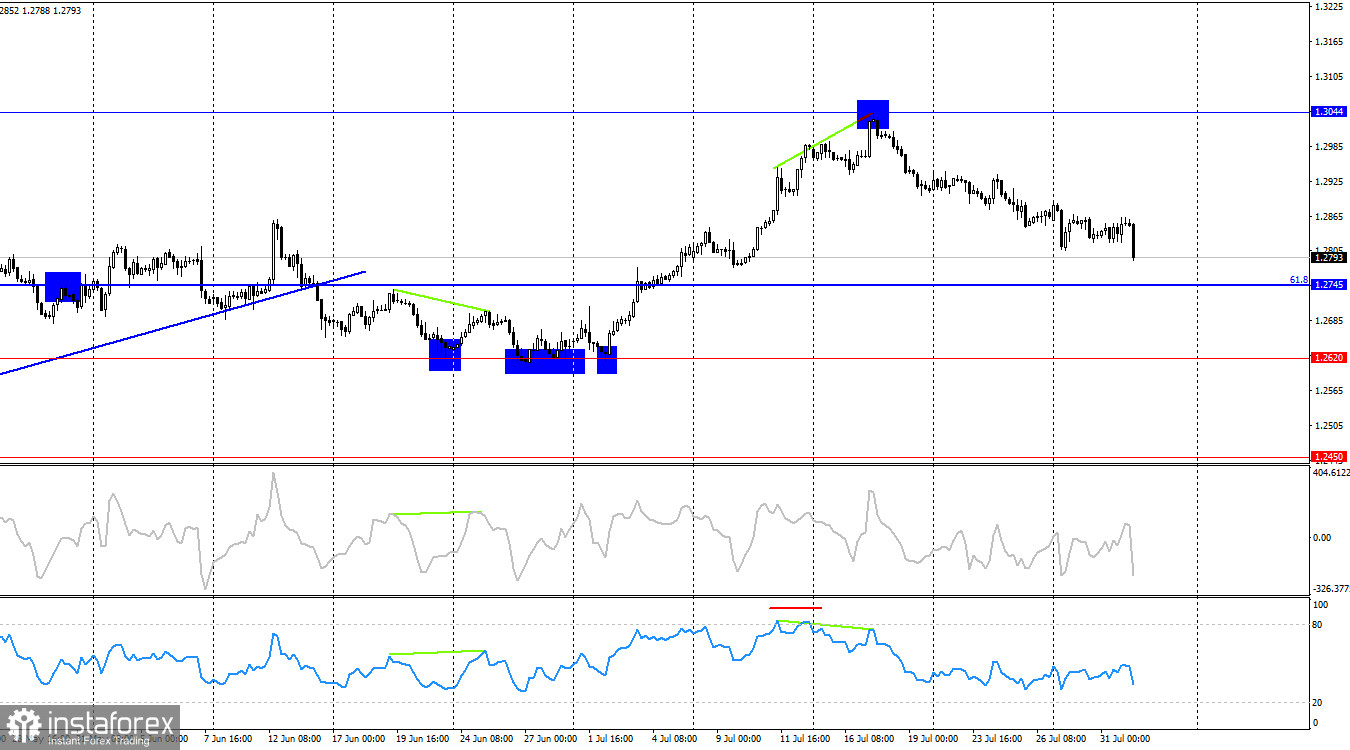Select the red line above the RSI peak
Viewport: 1350px width, 750px height.
pos(796,607)
